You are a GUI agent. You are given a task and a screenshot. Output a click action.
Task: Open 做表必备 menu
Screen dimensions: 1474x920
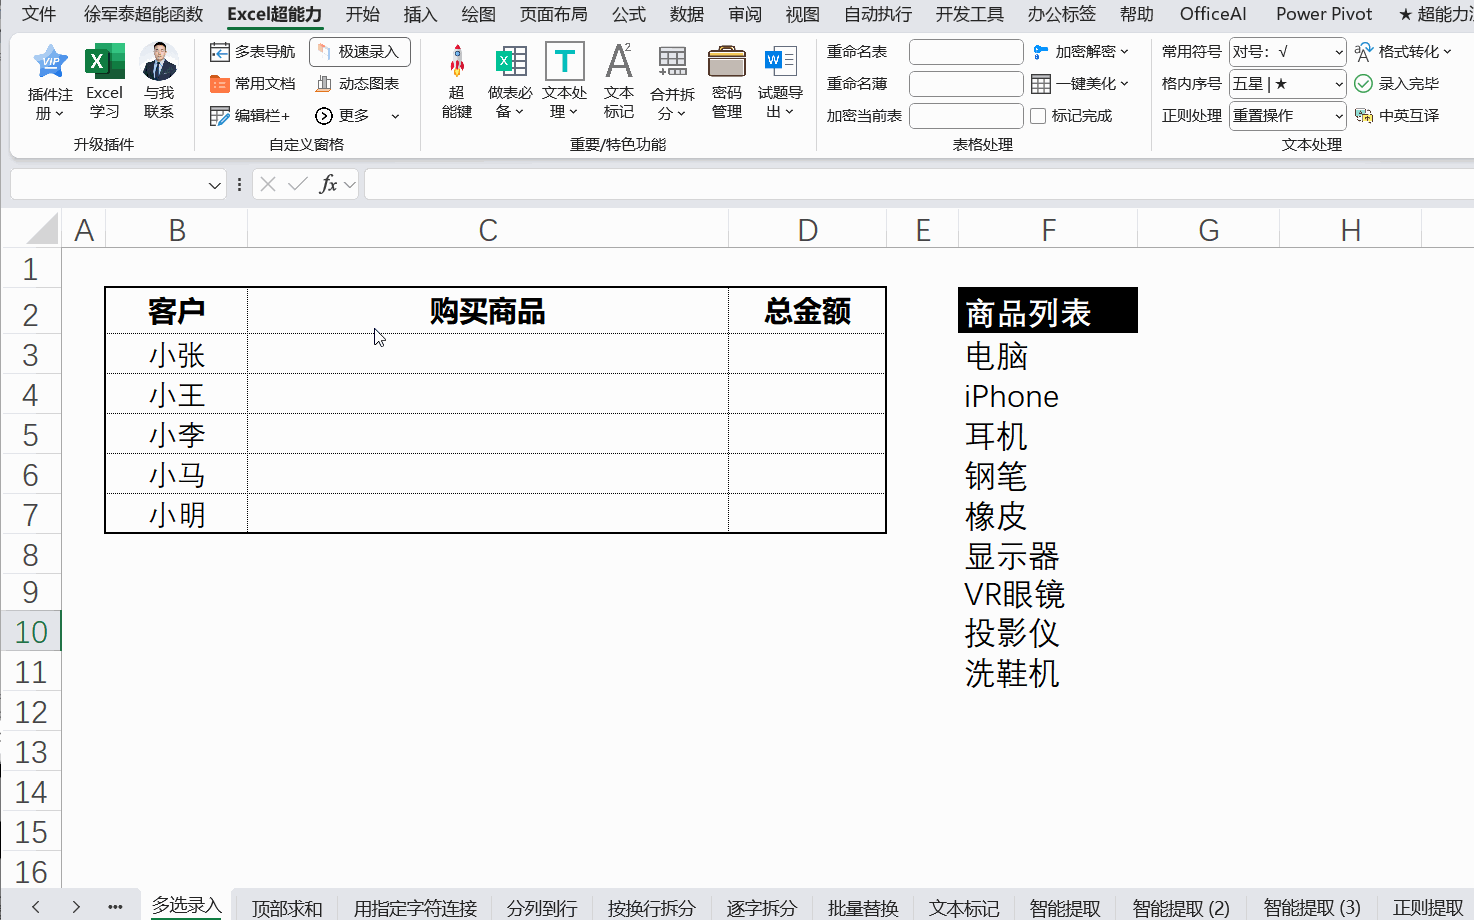click(511, 82)
